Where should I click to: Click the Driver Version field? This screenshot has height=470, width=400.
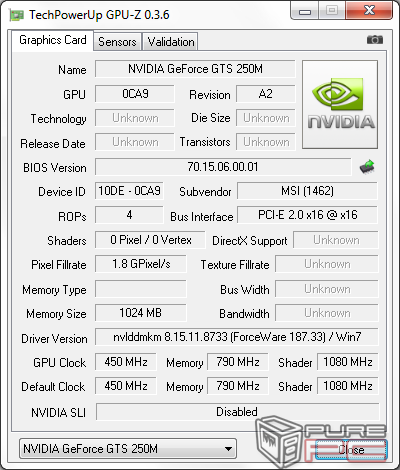(237, 337)
